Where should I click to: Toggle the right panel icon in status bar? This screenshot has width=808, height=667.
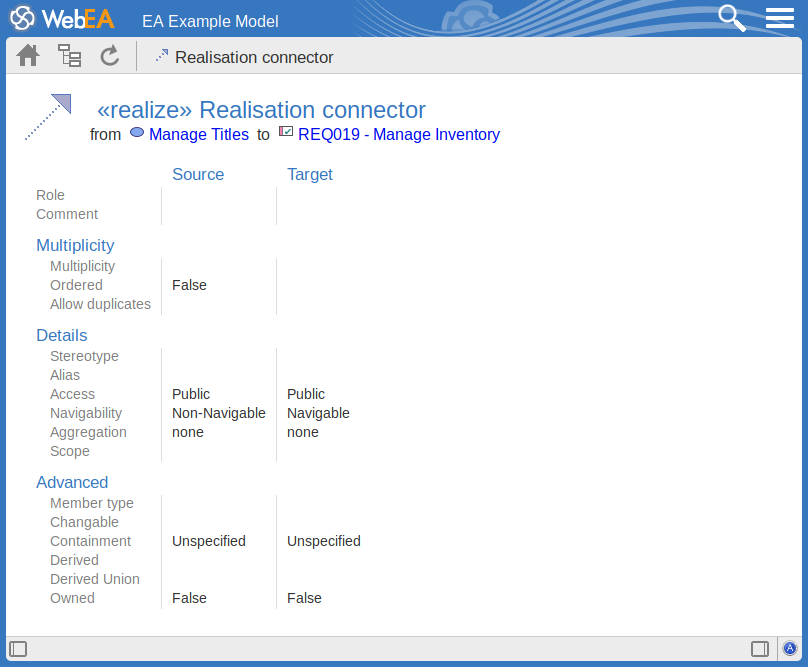click(x=760, y=649)
